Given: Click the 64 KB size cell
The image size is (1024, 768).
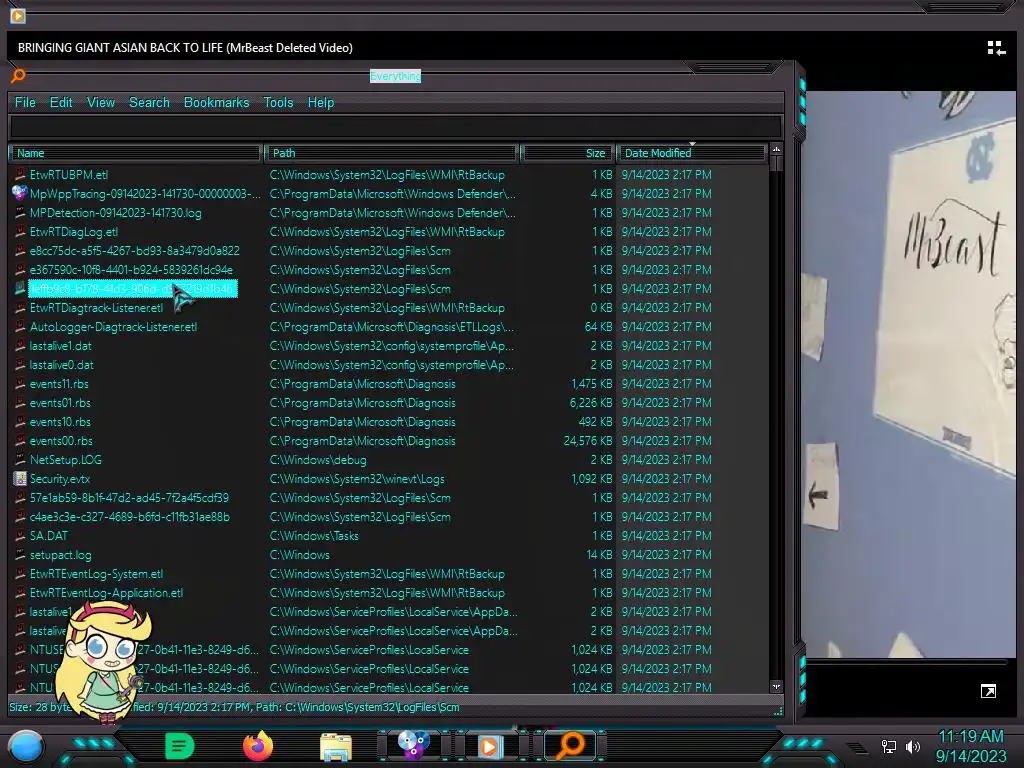Looking at the screenshot, I should tap(598, 327).
